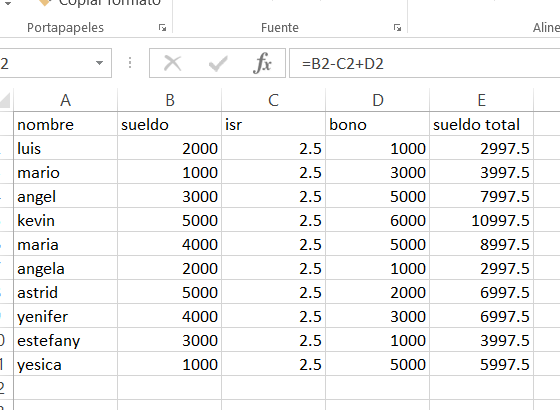This screenshot has width=560, height=410.
Task: Select the cell with name kevin
Action: tap(66, 220)
